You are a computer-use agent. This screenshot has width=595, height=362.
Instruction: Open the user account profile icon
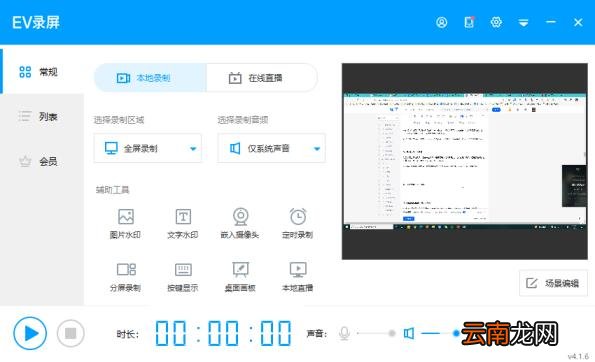pyautogui.click(x=441, y=22)
